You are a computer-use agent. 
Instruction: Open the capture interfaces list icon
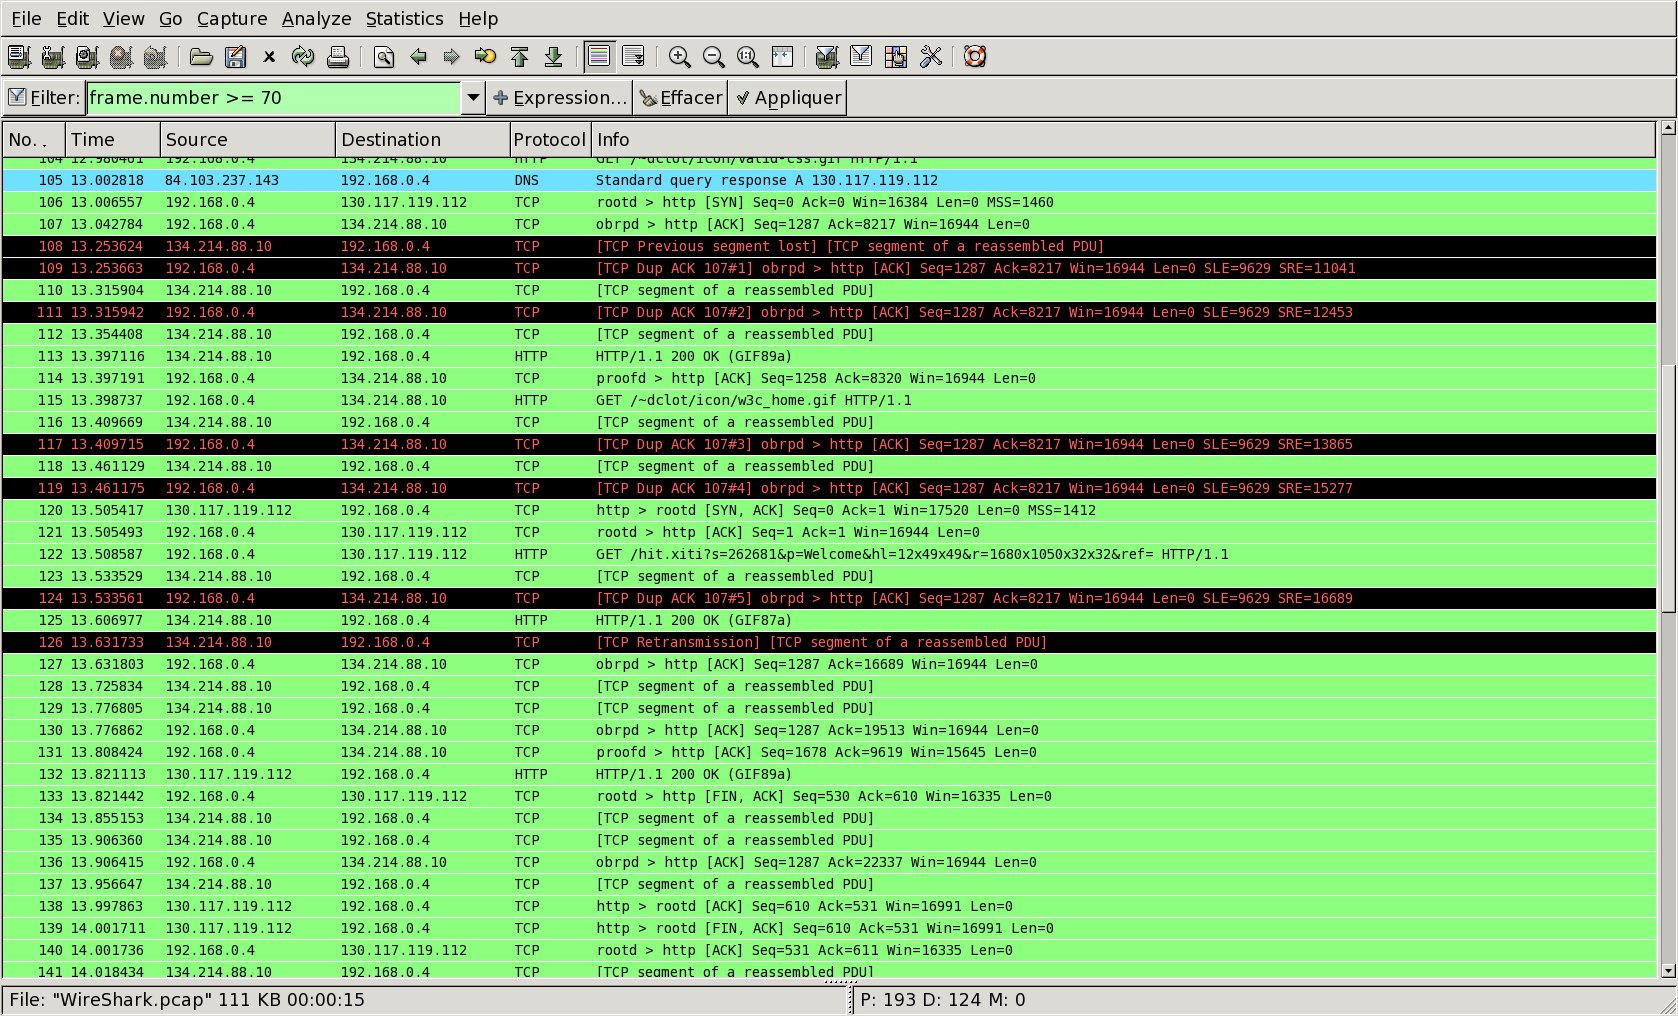(x=18, y=57)
